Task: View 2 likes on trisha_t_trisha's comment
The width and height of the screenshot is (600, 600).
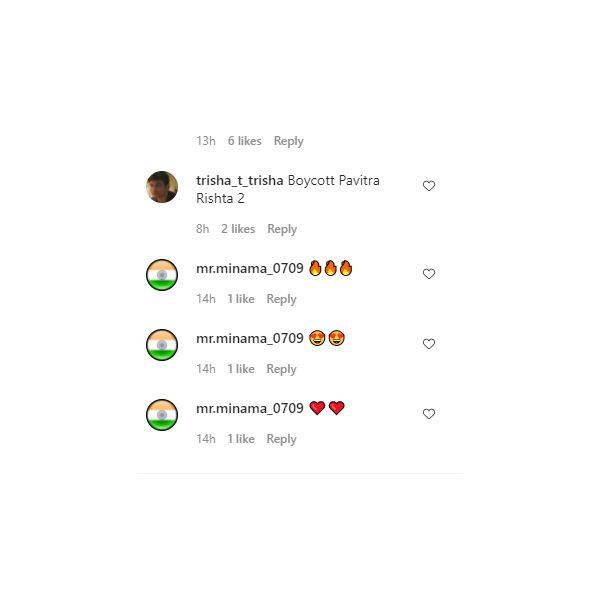Action: [x=238, y=229]
